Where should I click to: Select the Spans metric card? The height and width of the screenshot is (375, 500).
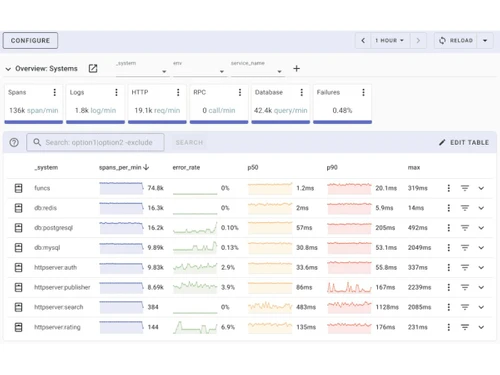(34, 104)
